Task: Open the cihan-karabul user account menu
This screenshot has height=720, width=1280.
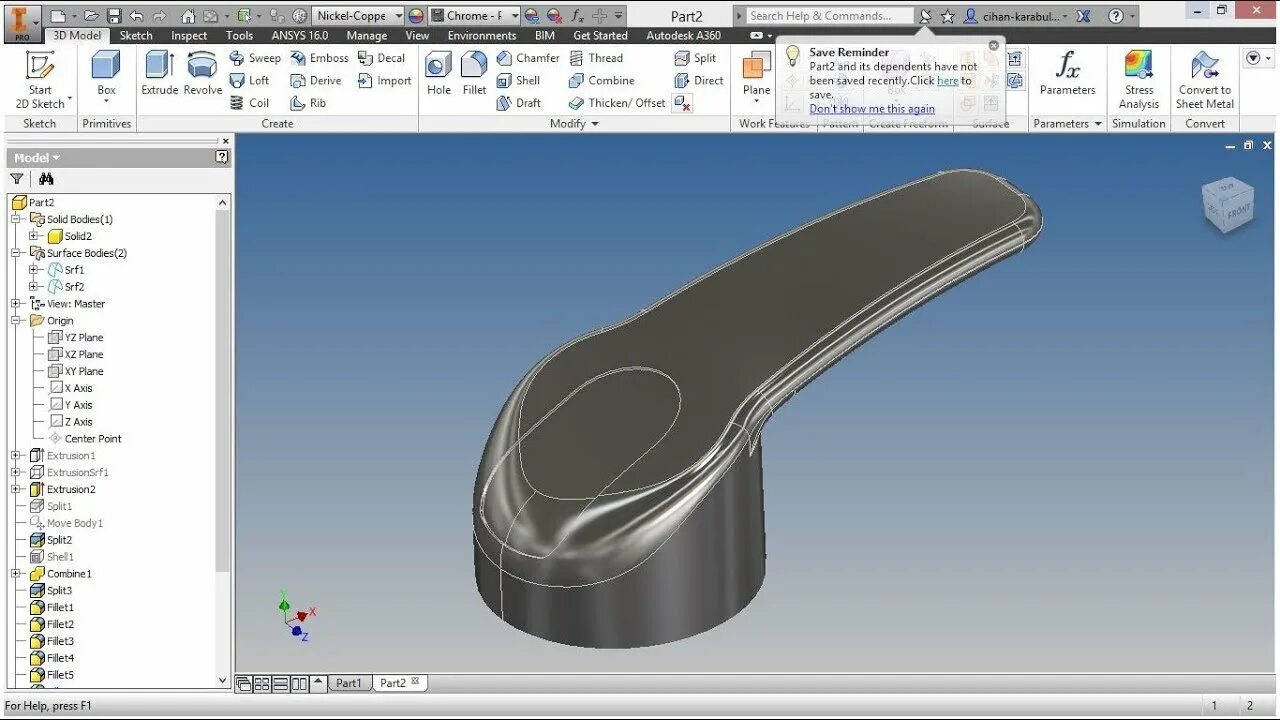Action: [1015, 16]
